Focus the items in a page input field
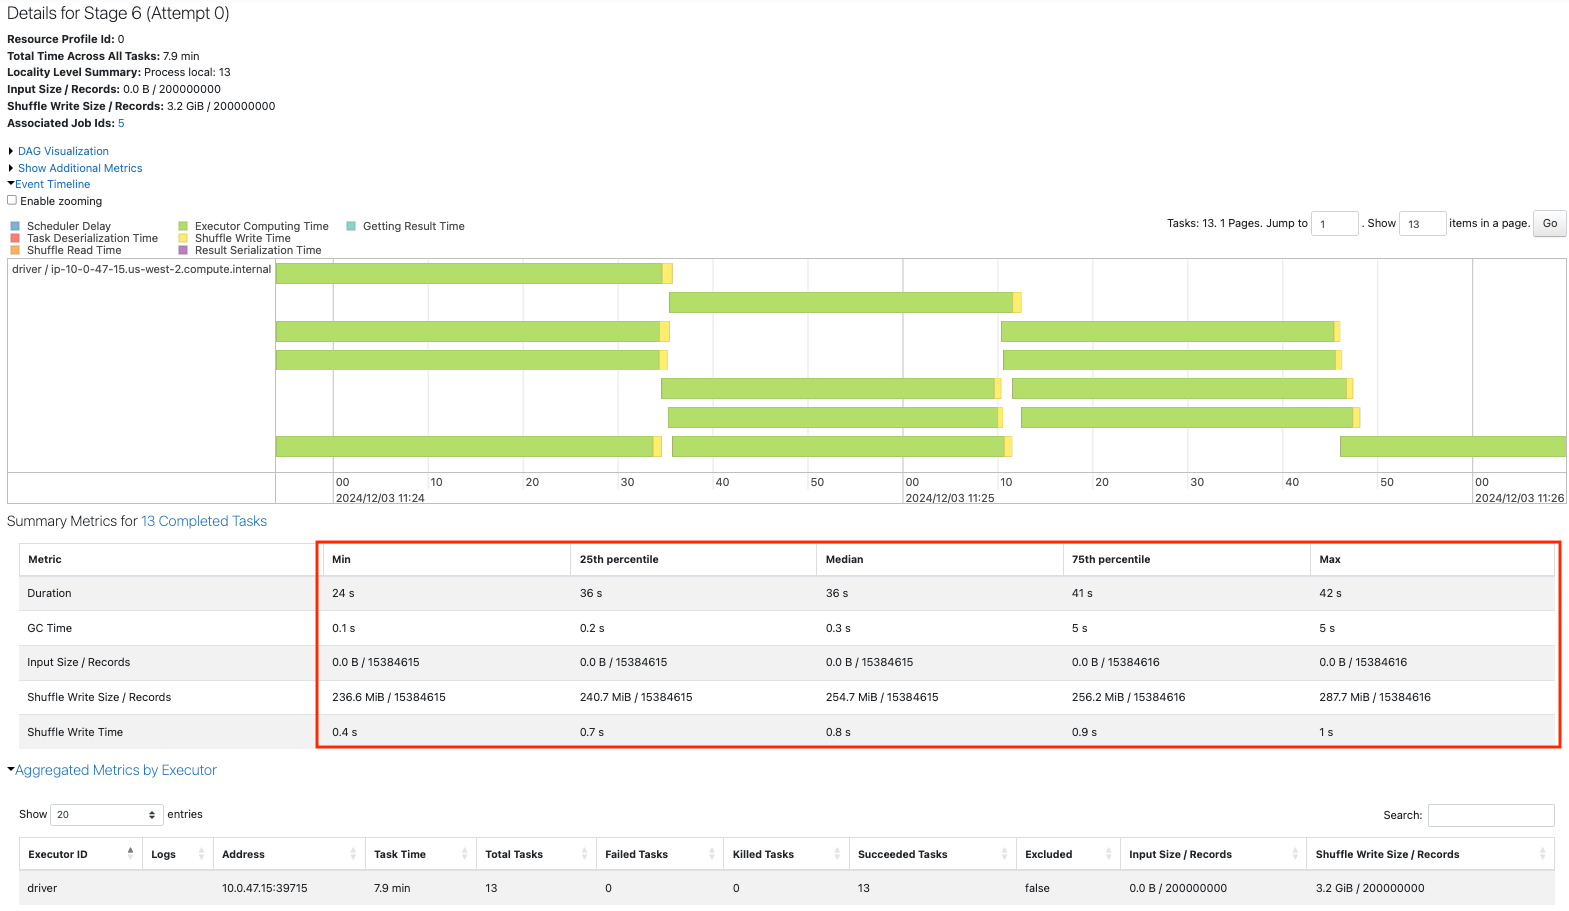The height and width of the screenshot is (911, 1569). click(x=1423, y=223)
